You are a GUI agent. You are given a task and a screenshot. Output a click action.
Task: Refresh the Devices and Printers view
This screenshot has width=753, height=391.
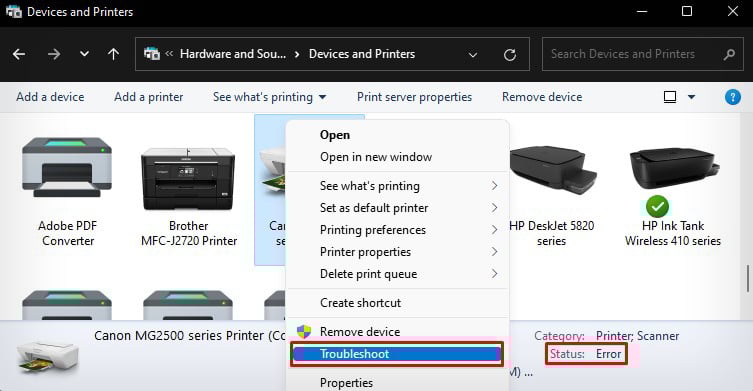(x=510, y=55)
